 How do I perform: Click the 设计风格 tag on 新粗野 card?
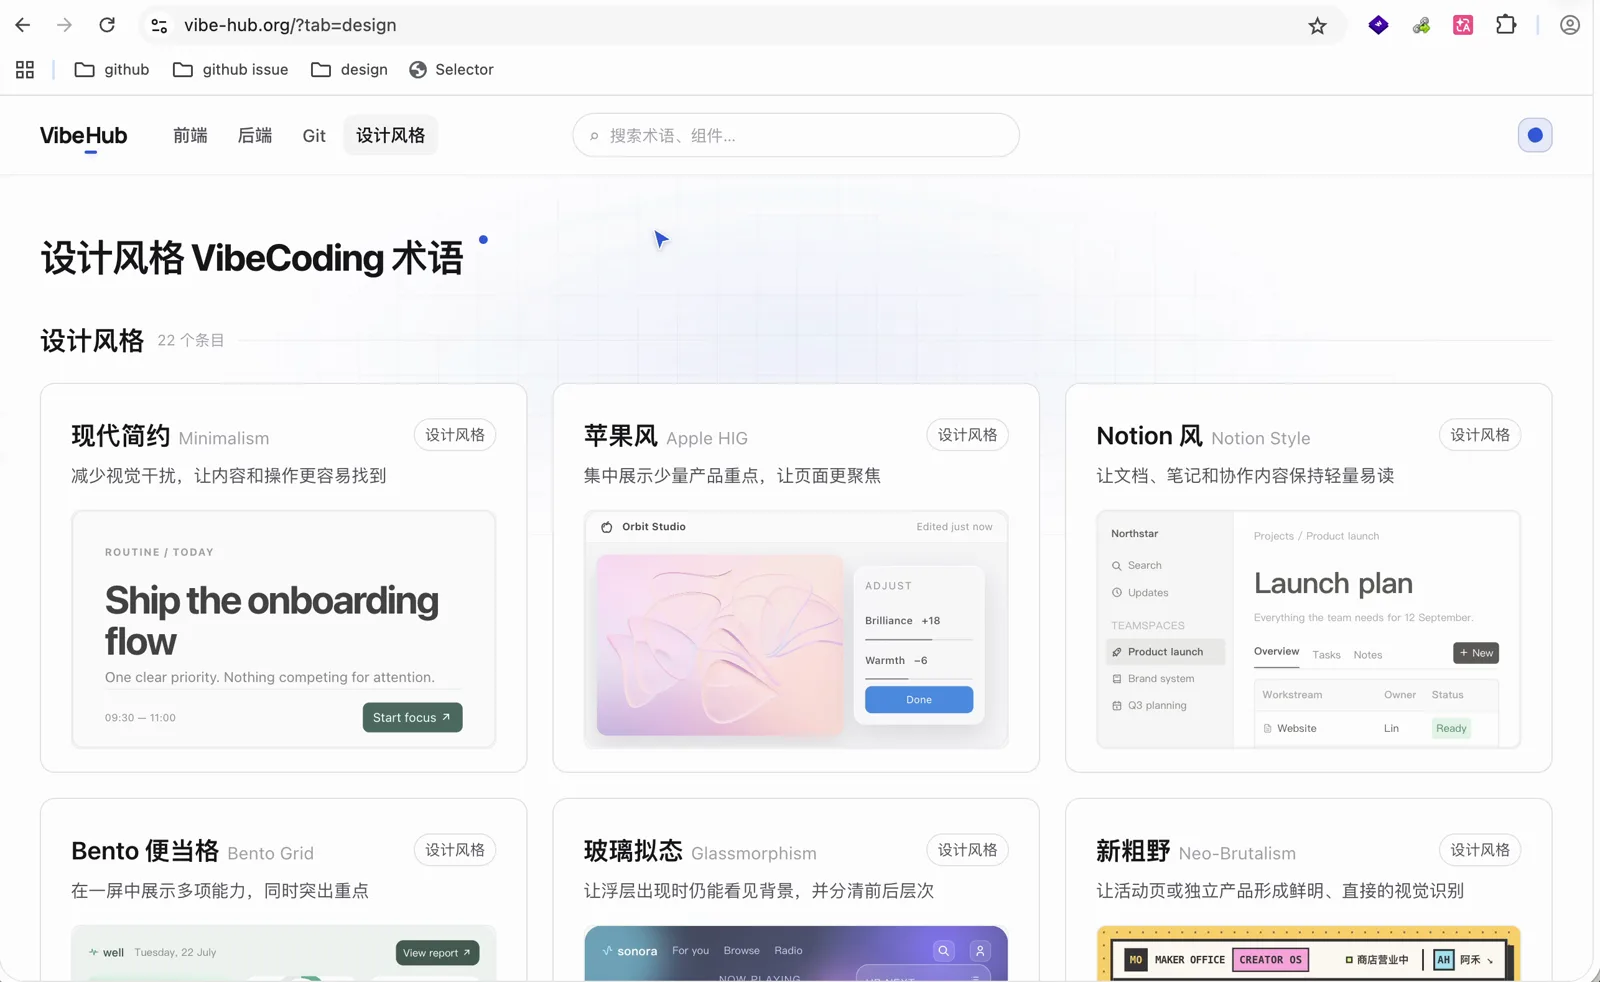(1480, 850)
